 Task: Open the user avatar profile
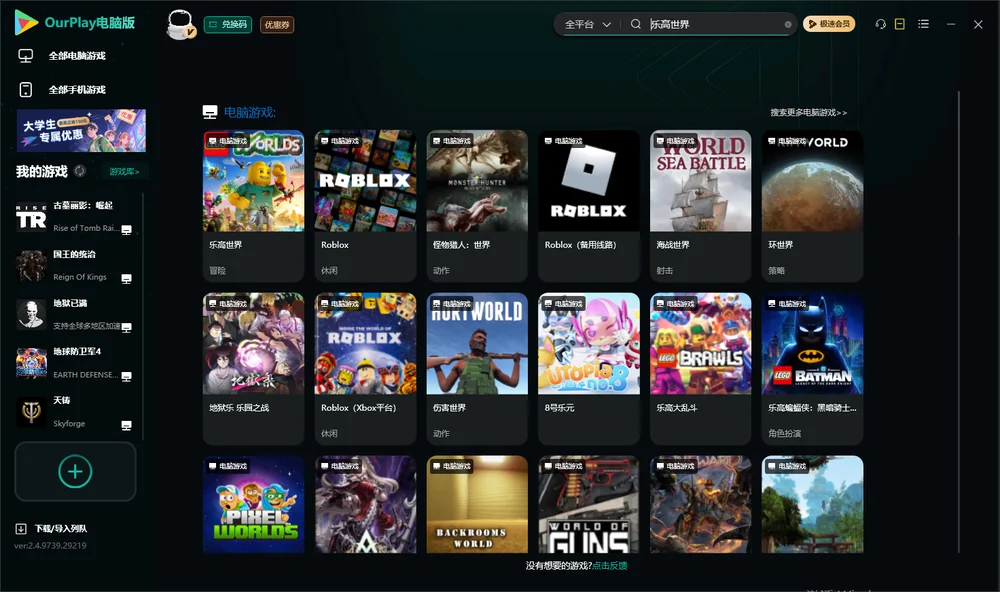180,24
